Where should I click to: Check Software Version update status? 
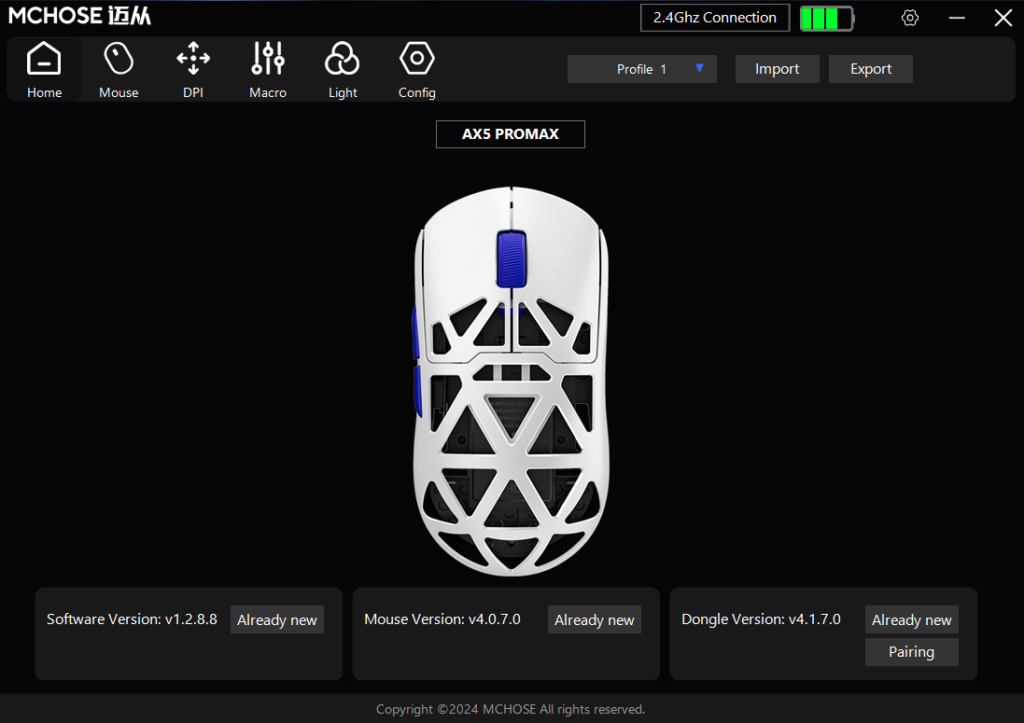click(x=277, y=619)
